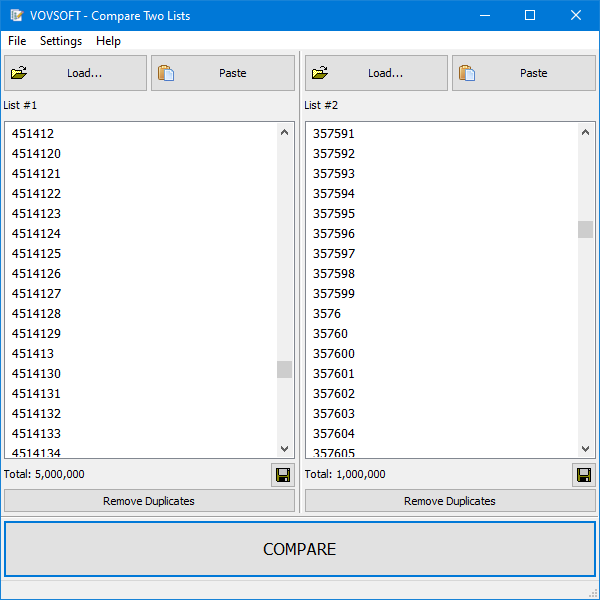The image size is (600, 600).
Task: Click List #2 scrollbar down arrow
Action: [586, 449]
